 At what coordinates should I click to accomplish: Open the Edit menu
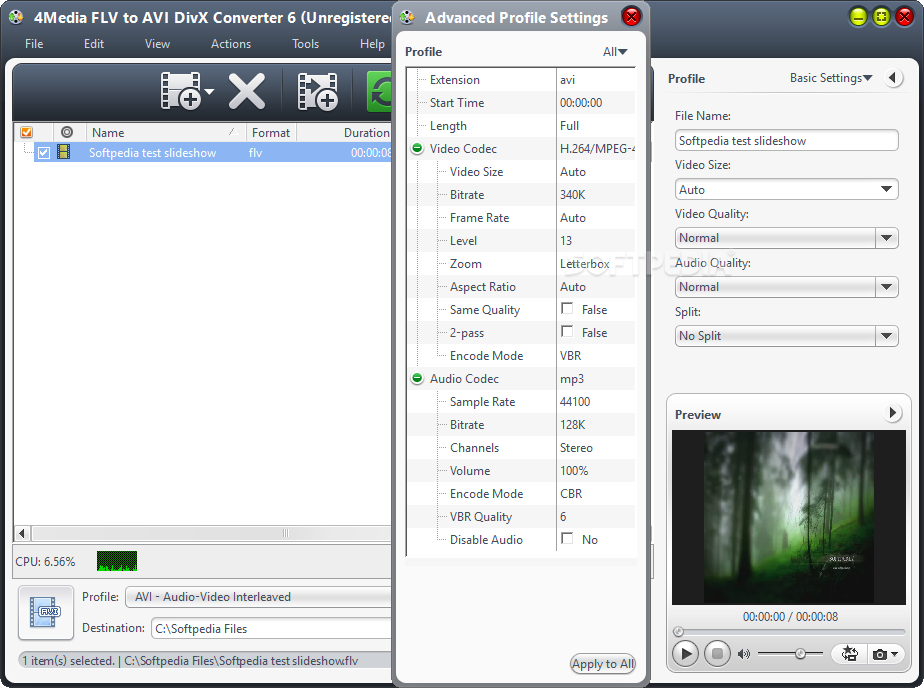(x=94, y=44)
